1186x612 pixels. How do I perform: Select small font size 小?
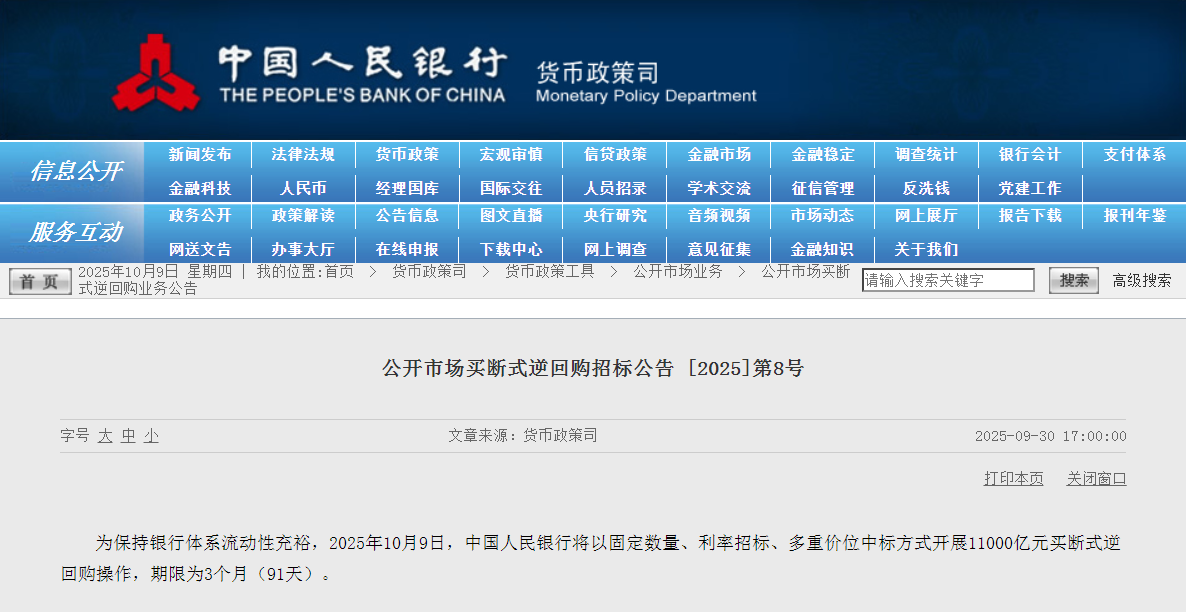click(x=151, y=436)
